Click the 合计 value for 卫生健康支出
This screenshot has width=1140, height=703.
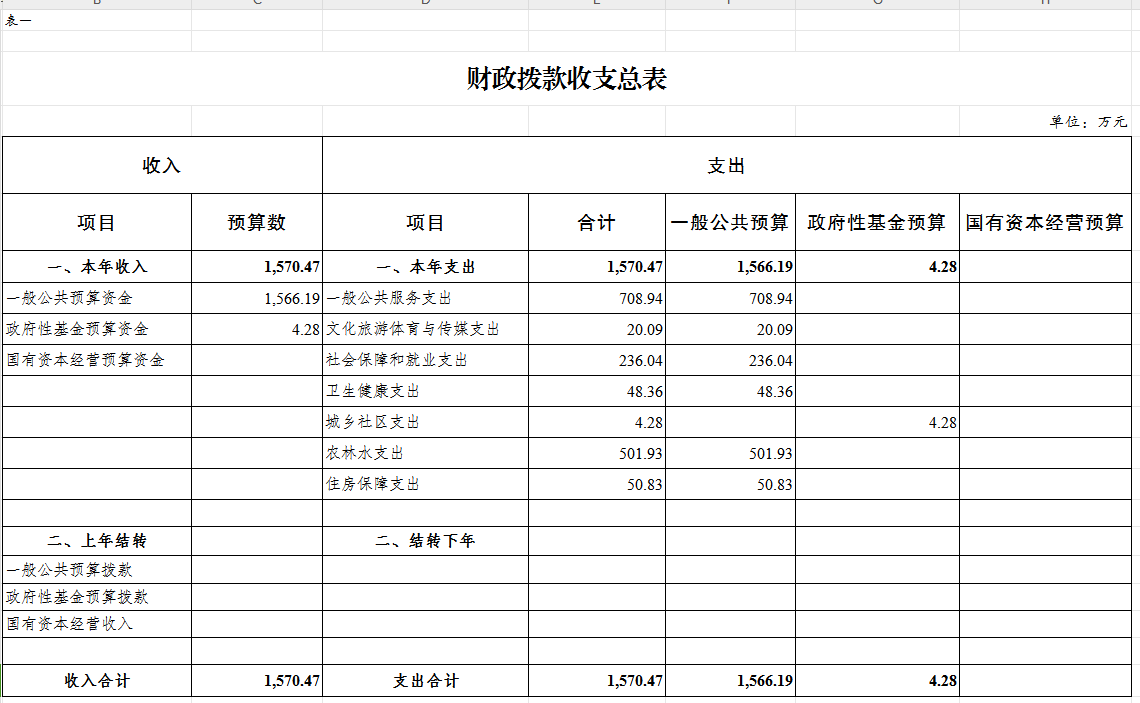(597, 391)
